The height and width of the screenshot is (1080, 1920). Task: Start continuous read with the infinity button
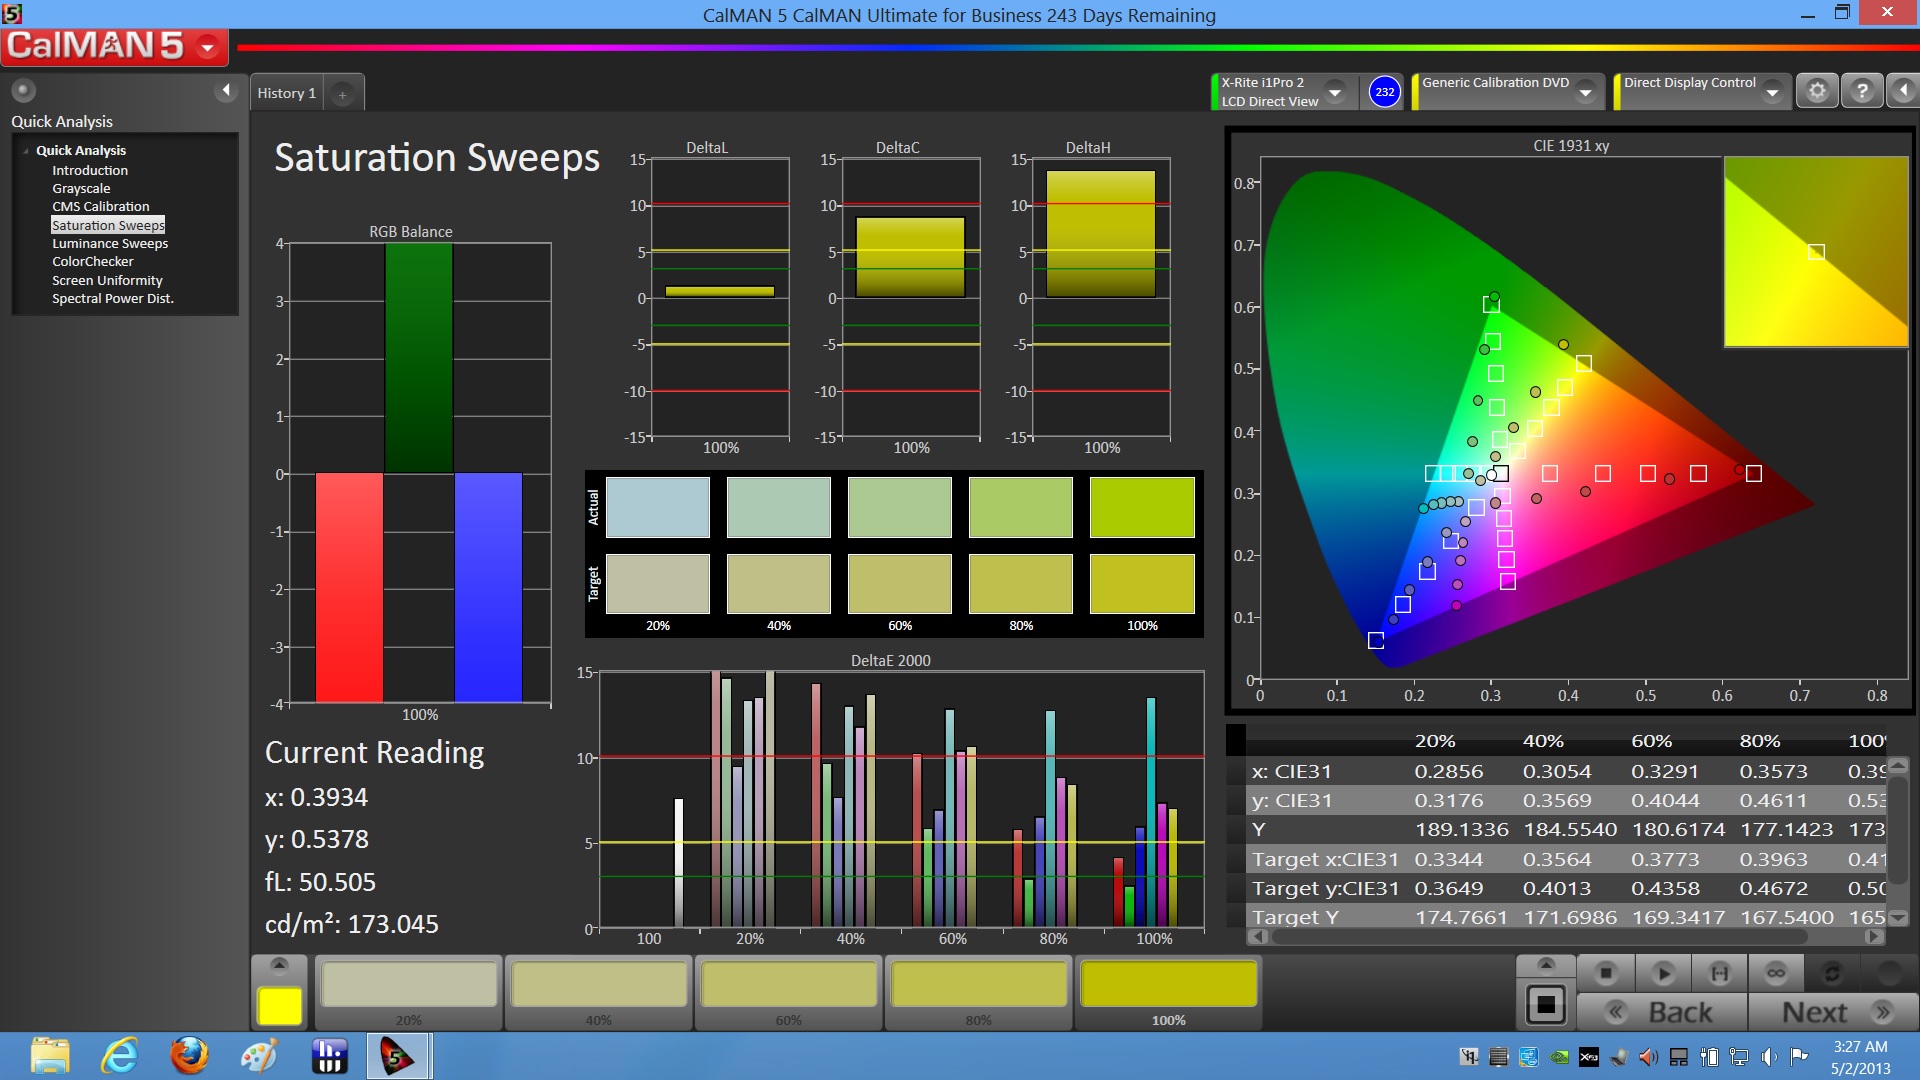(1776, 973)
